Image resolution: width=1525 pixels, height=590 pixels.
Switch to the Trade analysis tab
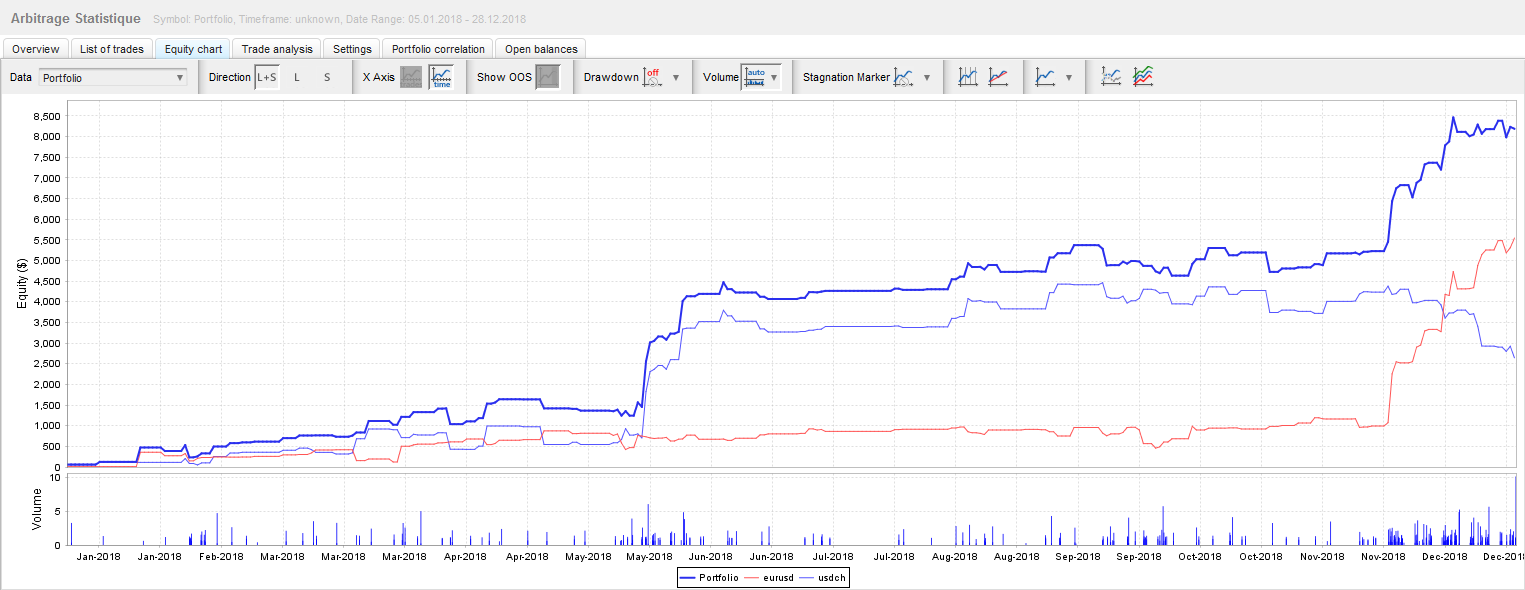pos(277,49)
